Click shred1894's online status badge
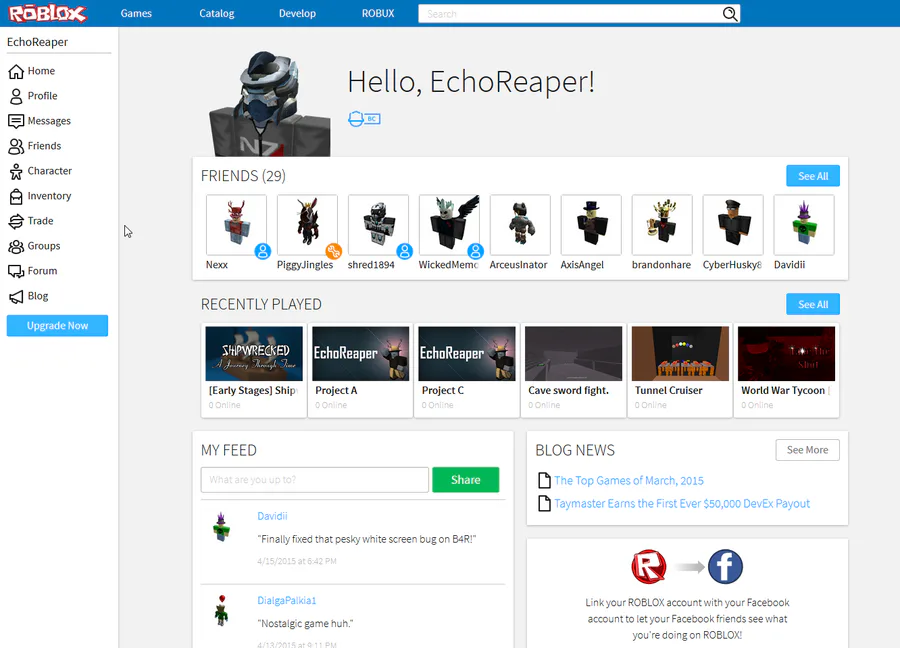The height and width of the screenshot is (648, 900). coord(405,251)
